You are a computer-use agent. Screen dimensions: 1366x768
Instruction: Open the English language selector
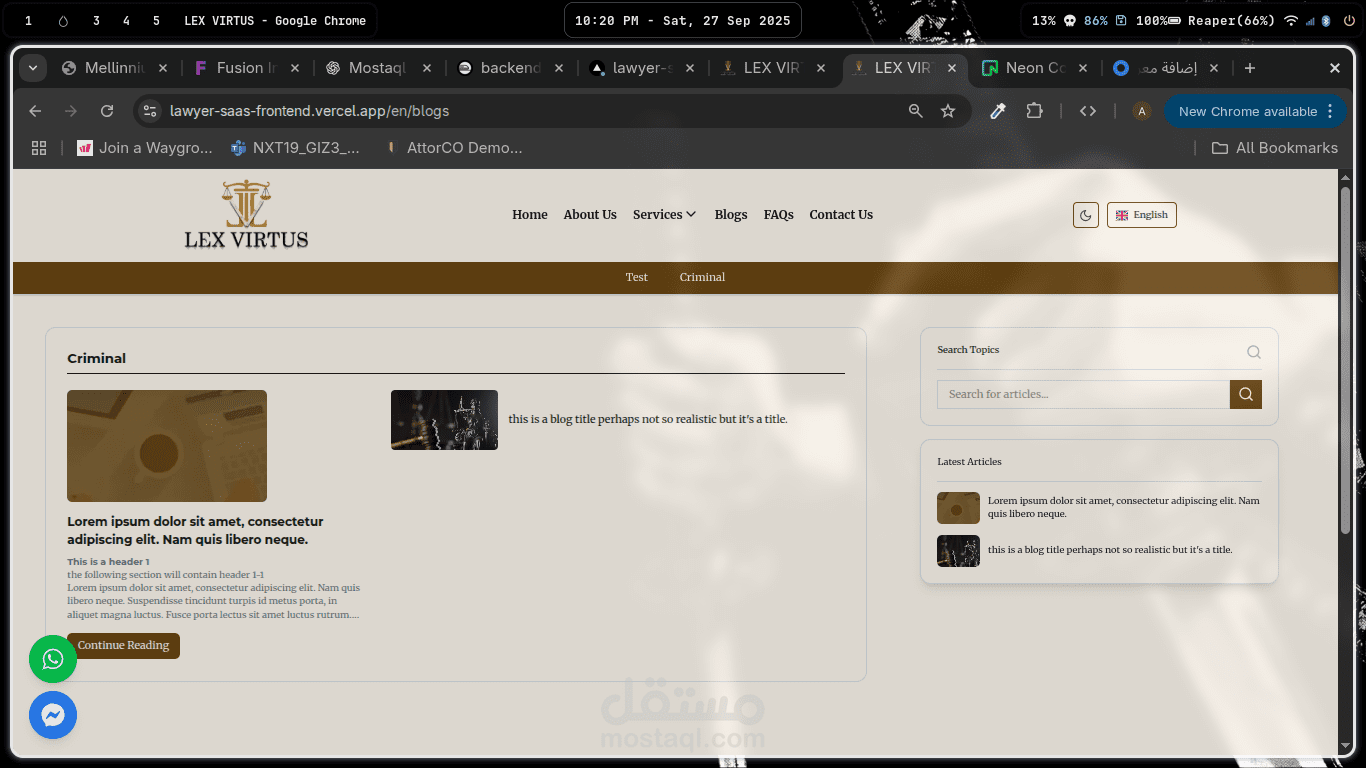click(x=1142, y=215)
